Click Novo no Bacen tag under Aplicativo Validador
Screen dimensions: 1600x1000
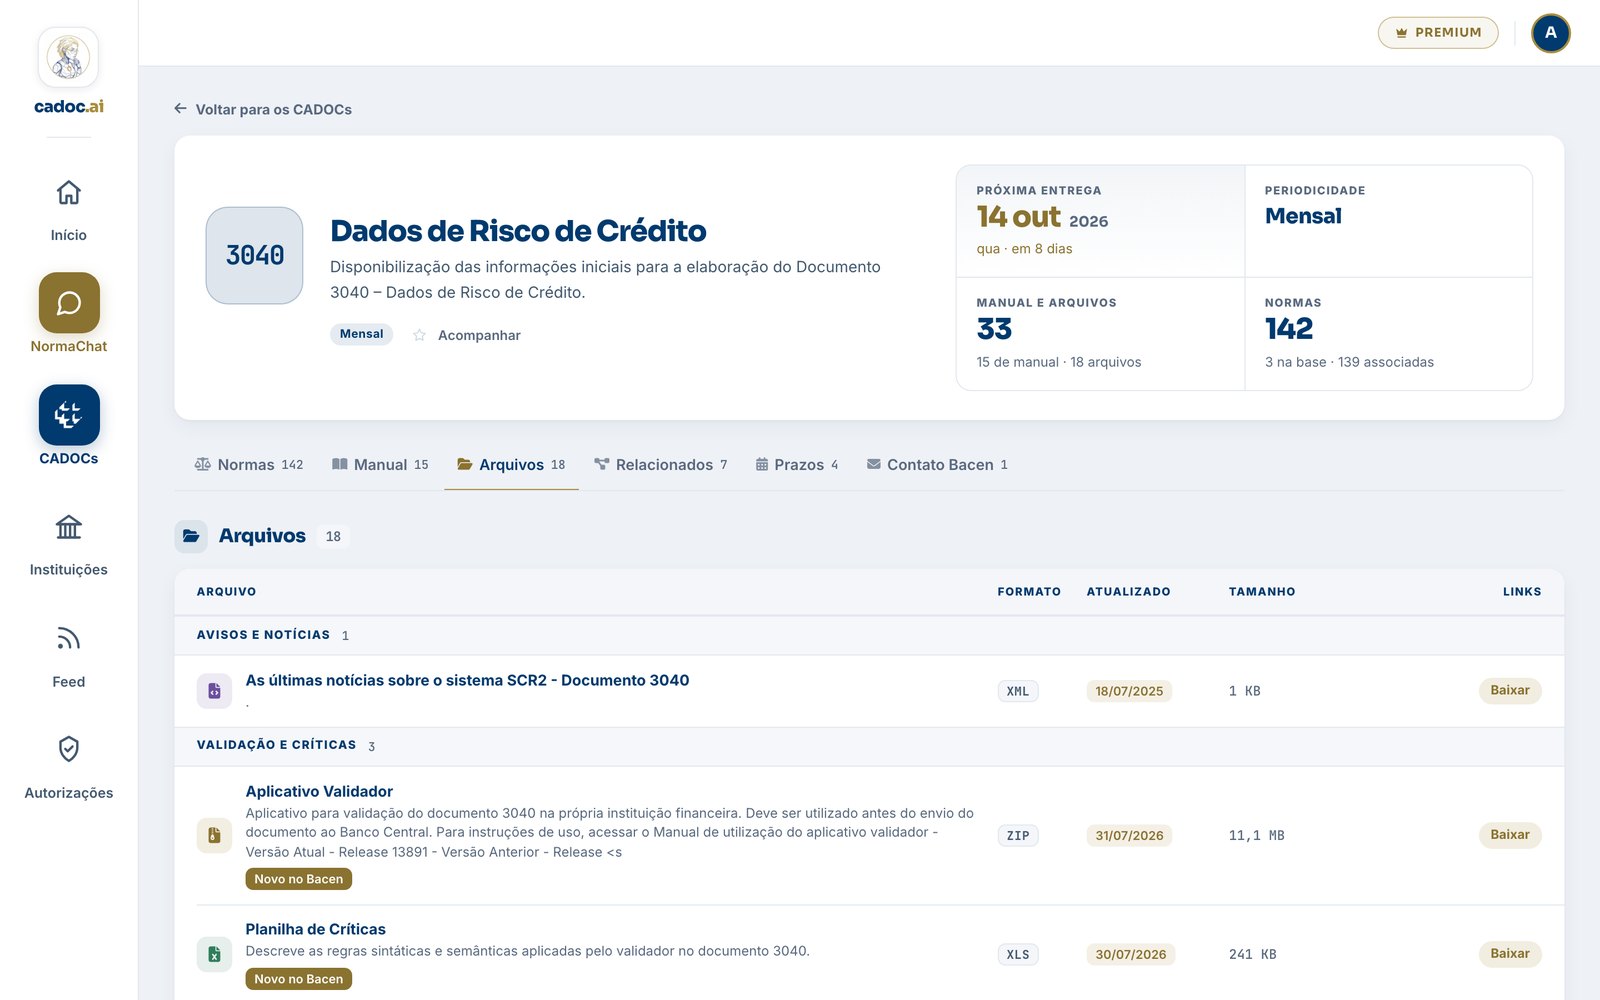point(298,879)
